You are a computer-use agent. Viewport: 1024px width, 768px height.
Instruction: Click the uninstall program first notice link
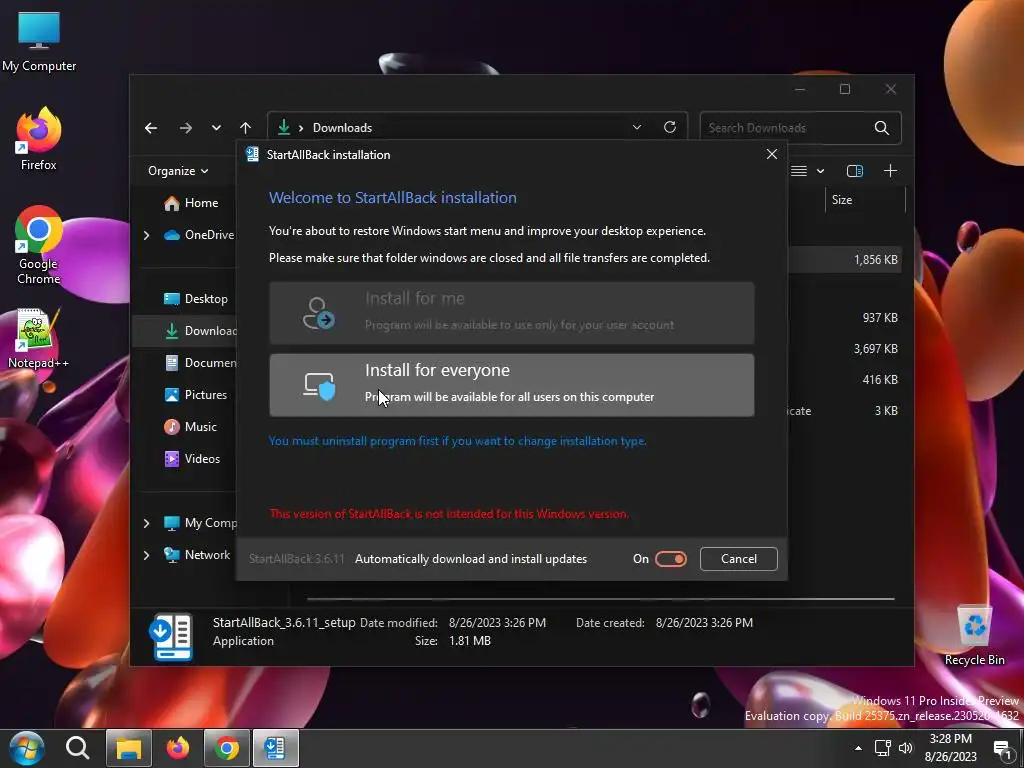(x=457, y=441)
